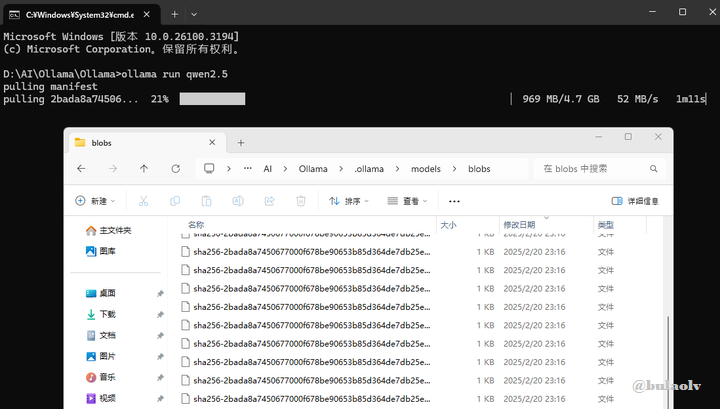Click download progress bar in terminal
Viewport: 720px width, 409px height.
(x=212, y=99)
